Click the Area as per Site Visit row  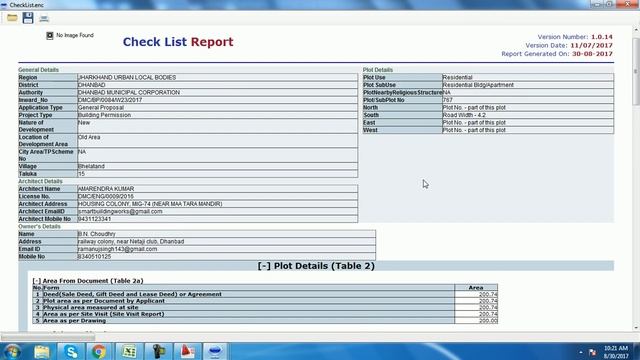point(265,314)
